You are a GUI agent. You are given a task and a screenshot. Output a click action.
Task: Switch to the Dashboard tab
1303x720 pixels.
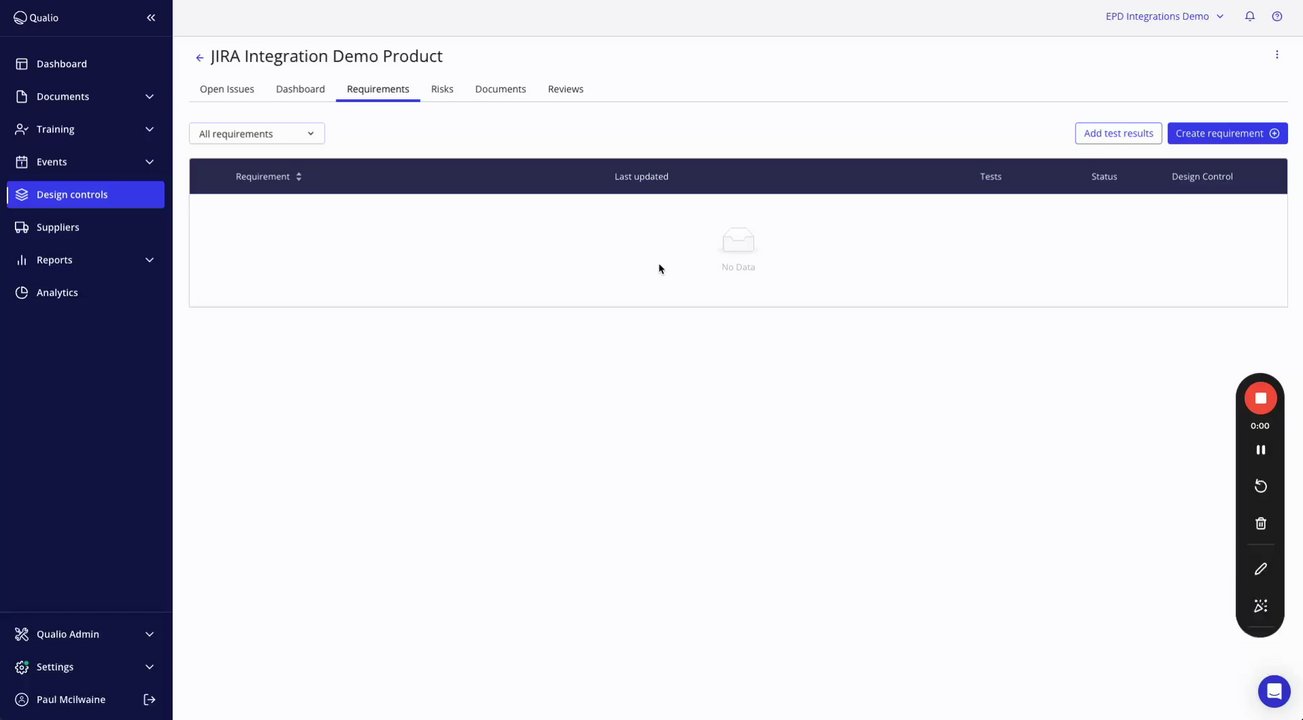pos(300,89)
